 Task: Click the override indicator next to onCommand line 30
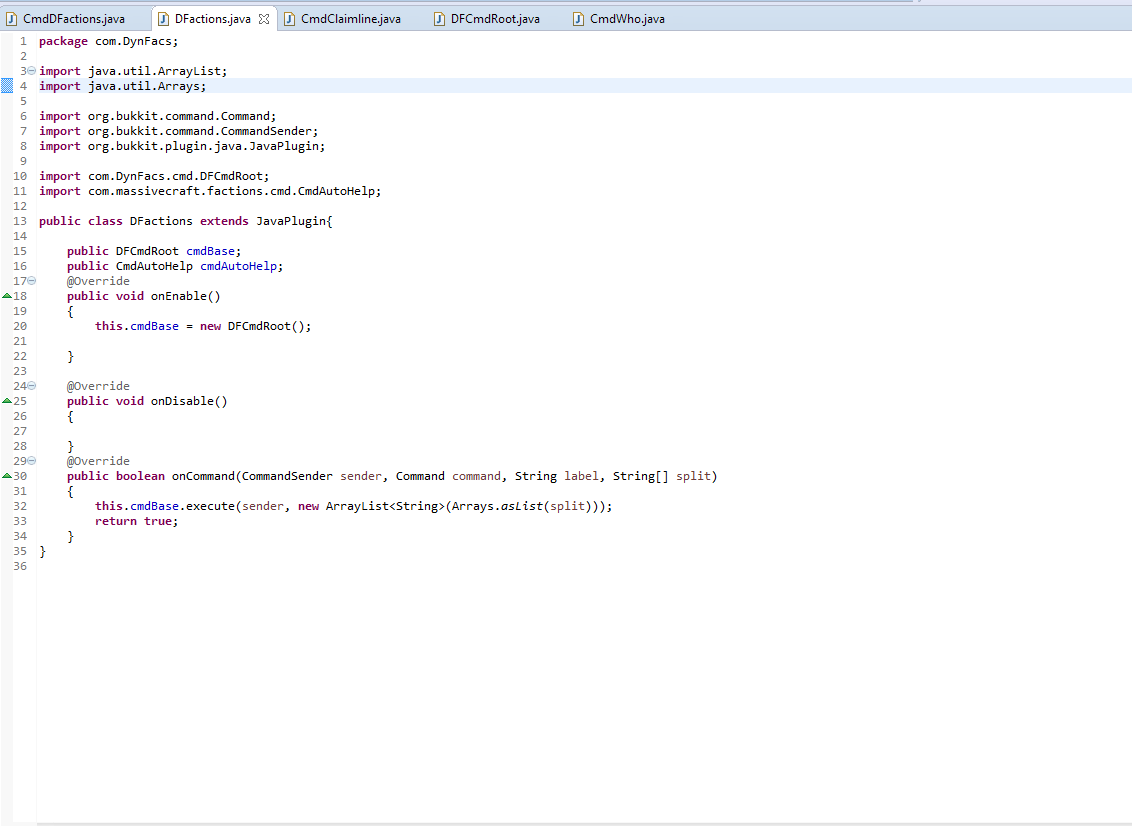[x=7, y=476]
